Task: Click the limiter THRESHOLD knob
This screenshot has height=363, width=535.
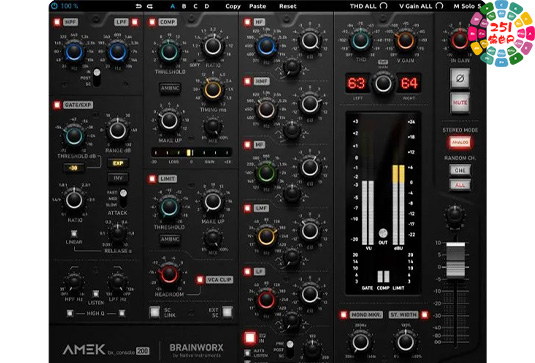Action: 169,207
